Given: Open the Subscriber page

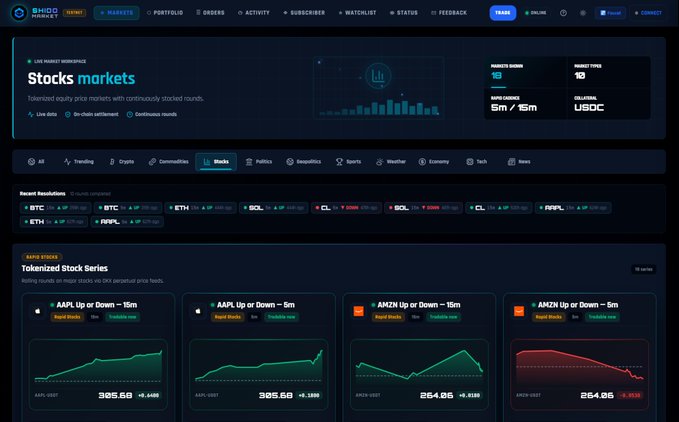Looking at the screenshot, I should (x=304, y=13).
